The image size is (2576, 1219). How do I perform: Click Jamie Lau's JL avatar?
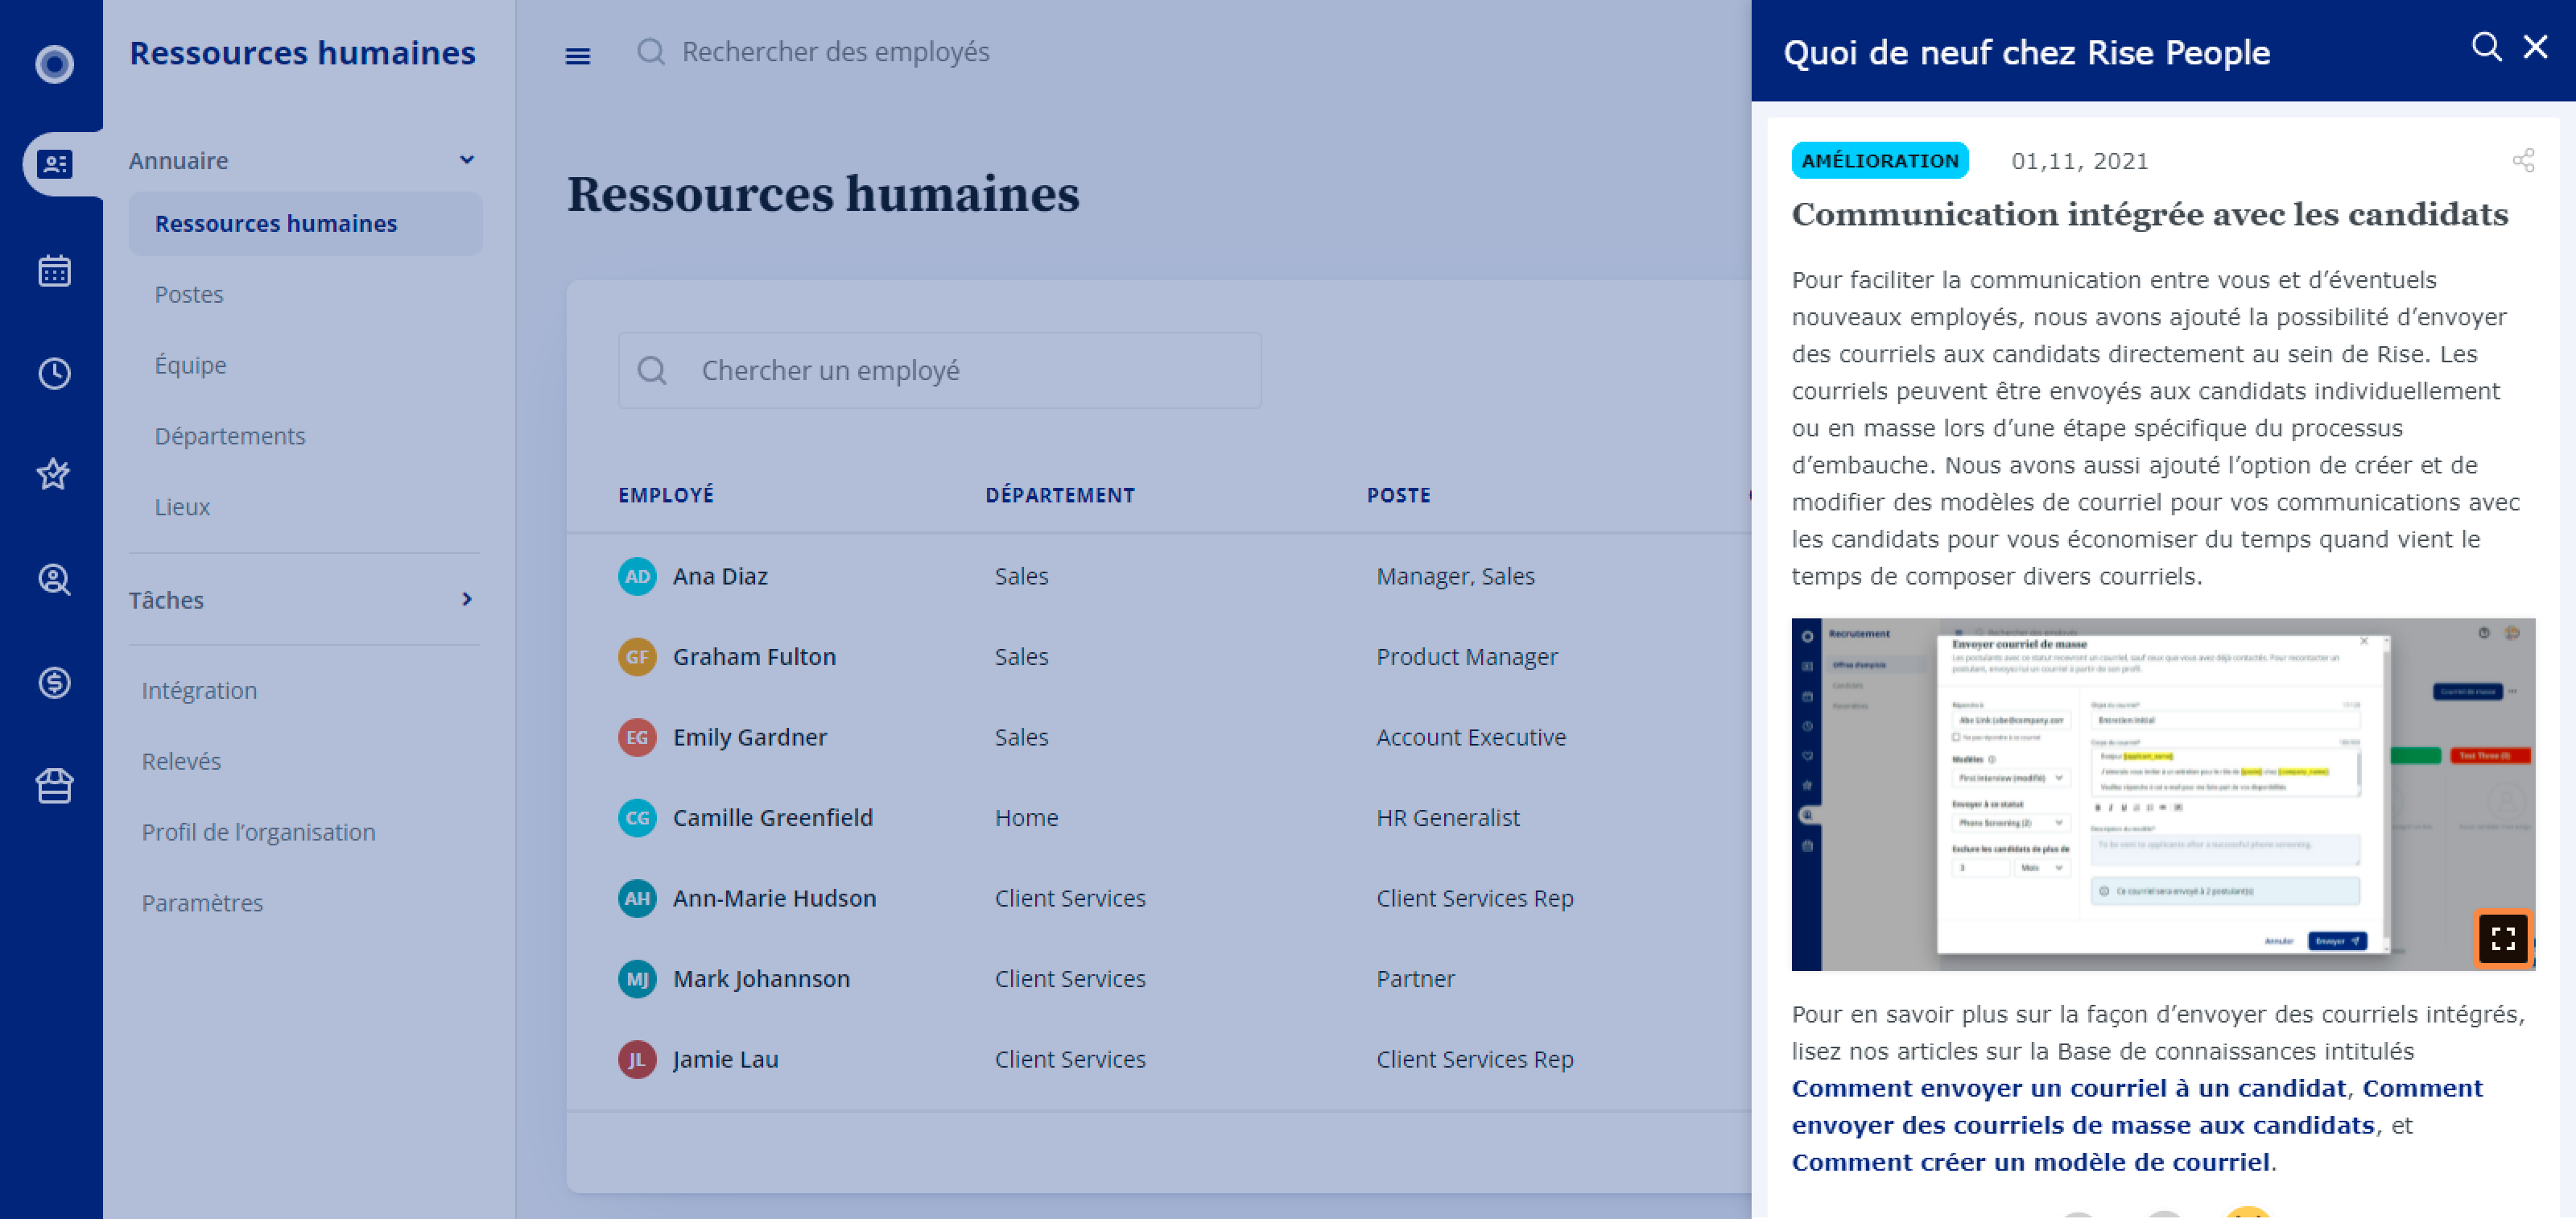pyautogui.click(x=637, y=1059)
